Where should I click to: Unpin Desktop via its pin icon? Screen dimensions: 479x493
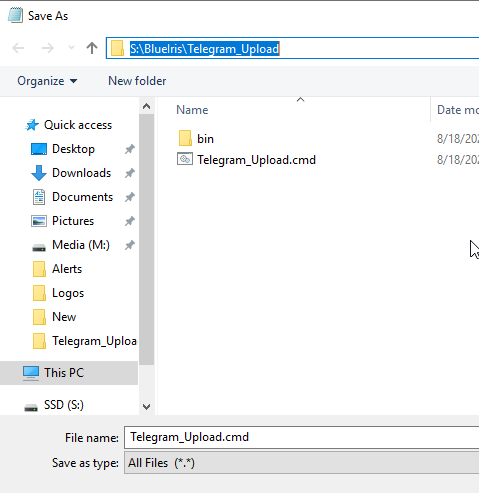[x=130, y=149]
